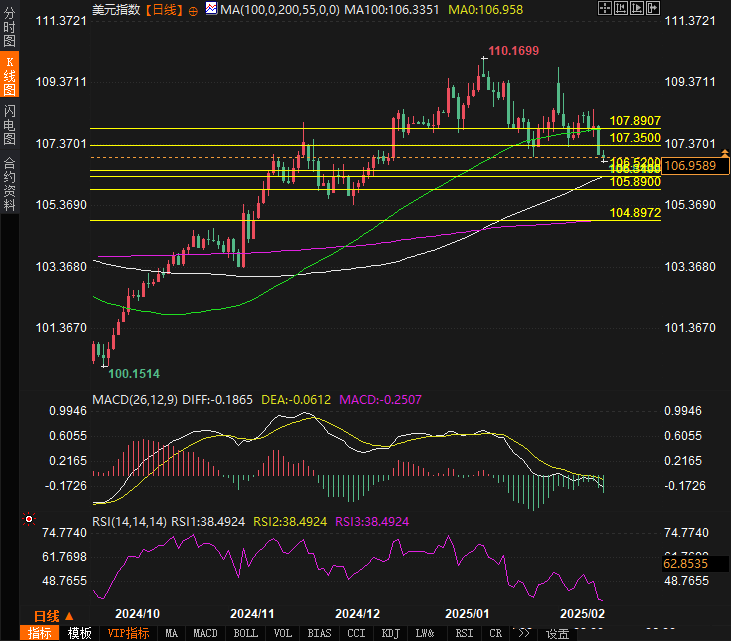Toggle the KDJ indicator button

point(390,633)
